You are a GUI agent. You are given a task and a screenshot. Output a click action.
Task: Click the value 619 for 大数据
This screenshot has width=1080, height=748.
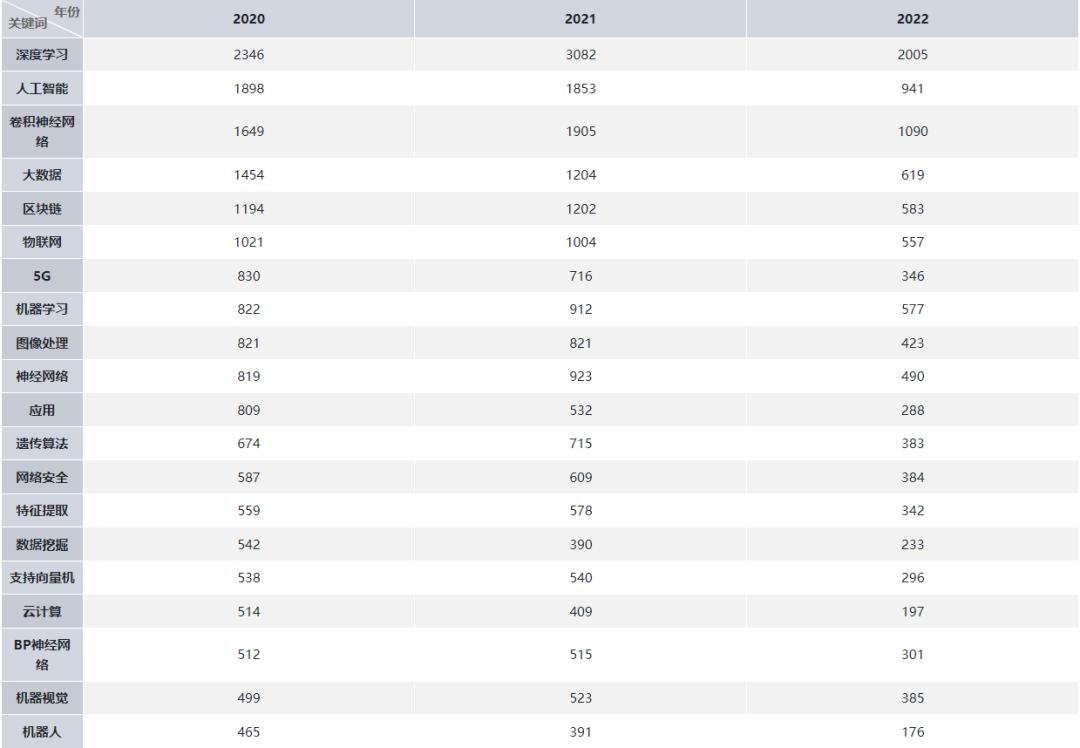tap(913, 175)
